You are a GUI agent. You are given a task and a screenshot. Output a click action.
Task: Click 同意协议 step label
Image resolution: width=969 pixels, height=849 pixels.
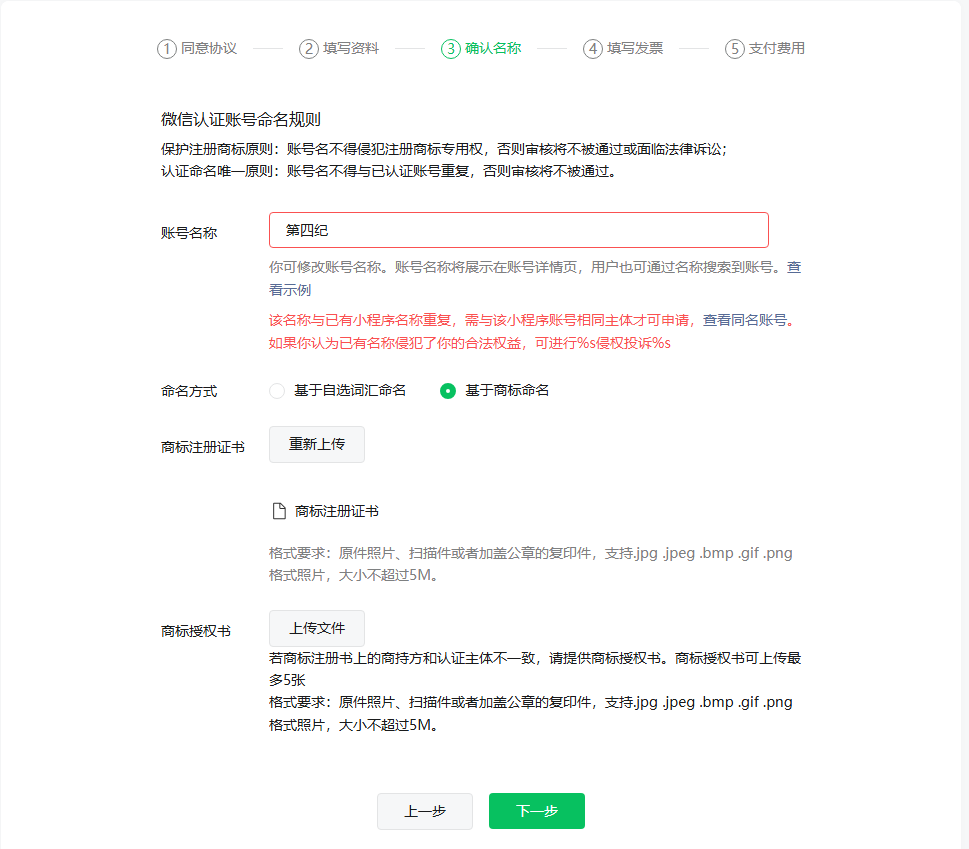pos(209,48)
